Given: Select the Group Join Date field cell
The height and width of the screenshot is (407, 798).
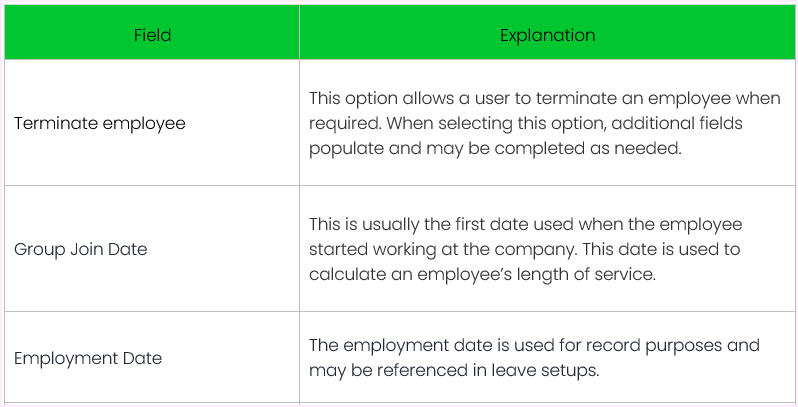Looking at the screenshot, I should (80, 249).
